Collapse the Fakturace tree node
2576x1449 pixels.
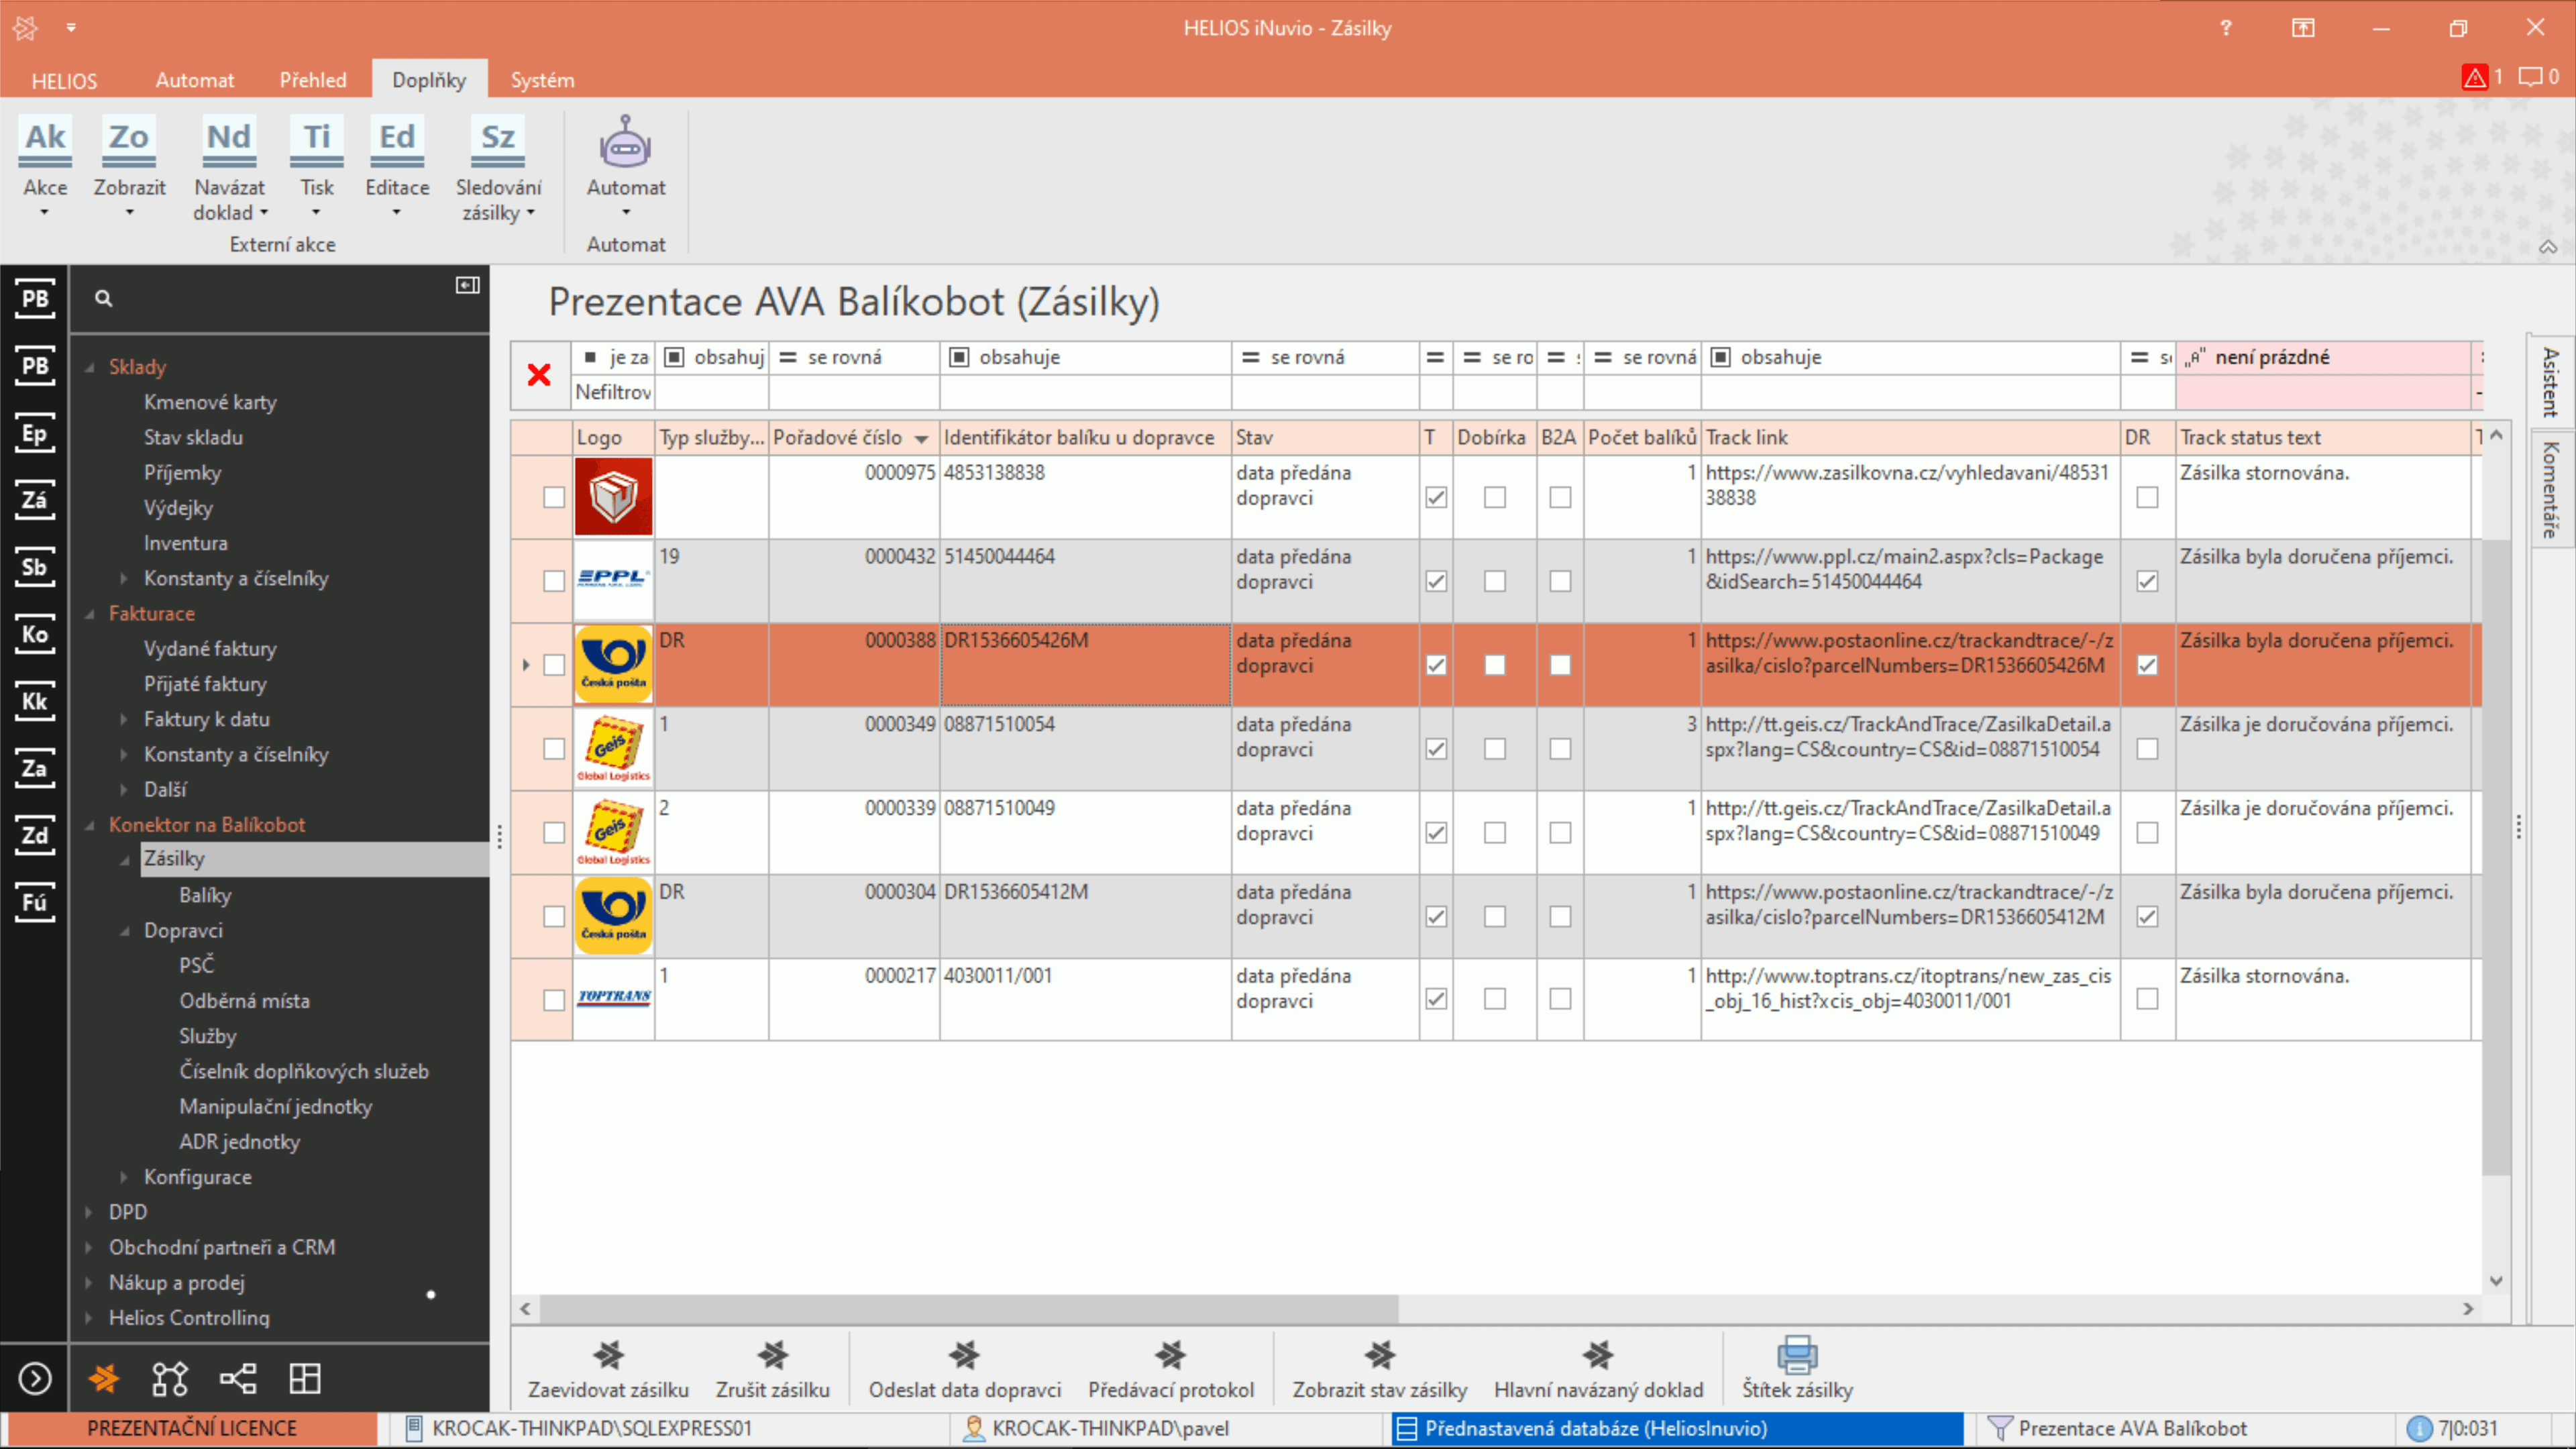point(90,614)
